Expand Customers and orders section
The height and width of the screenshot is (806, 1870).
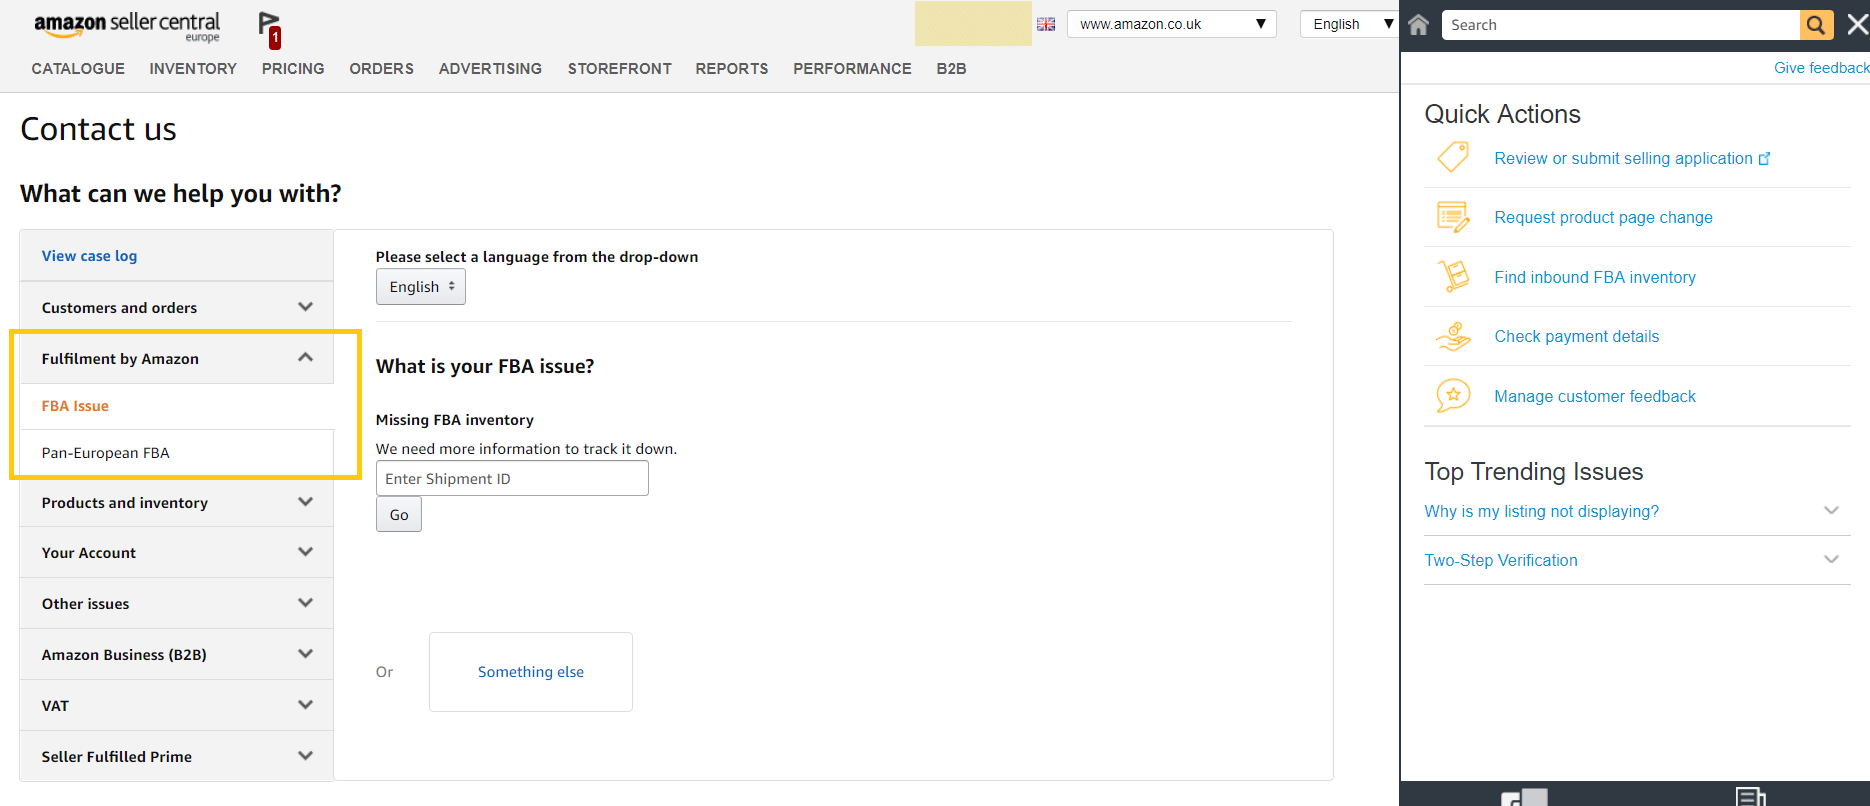pyautogui.click(x=176, y=307)
